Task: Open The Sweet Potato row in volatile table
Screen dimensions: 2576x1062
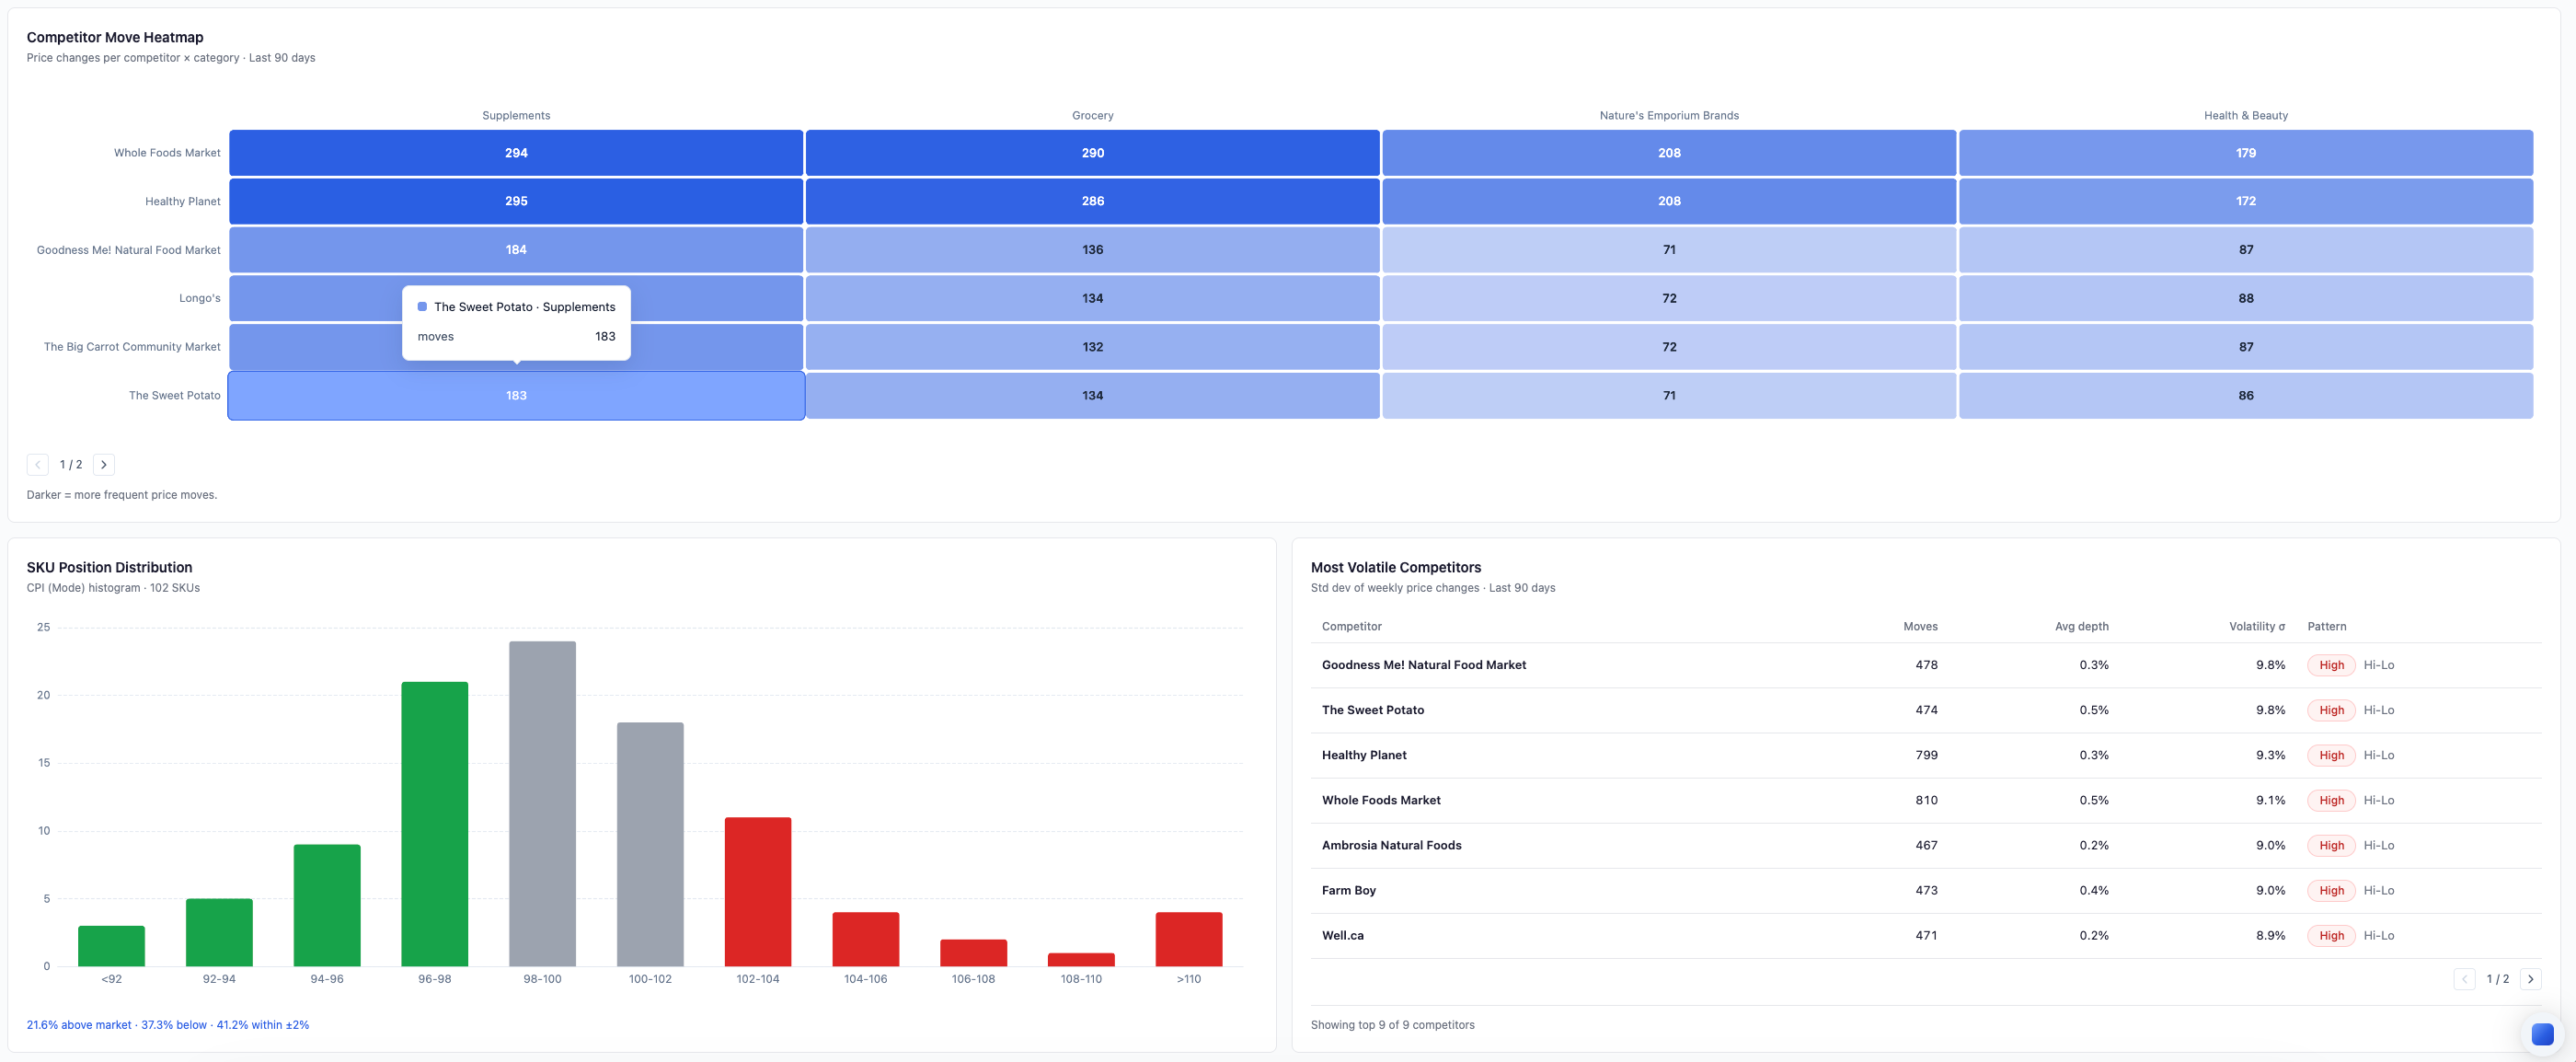Action: tap(1926, 710)
